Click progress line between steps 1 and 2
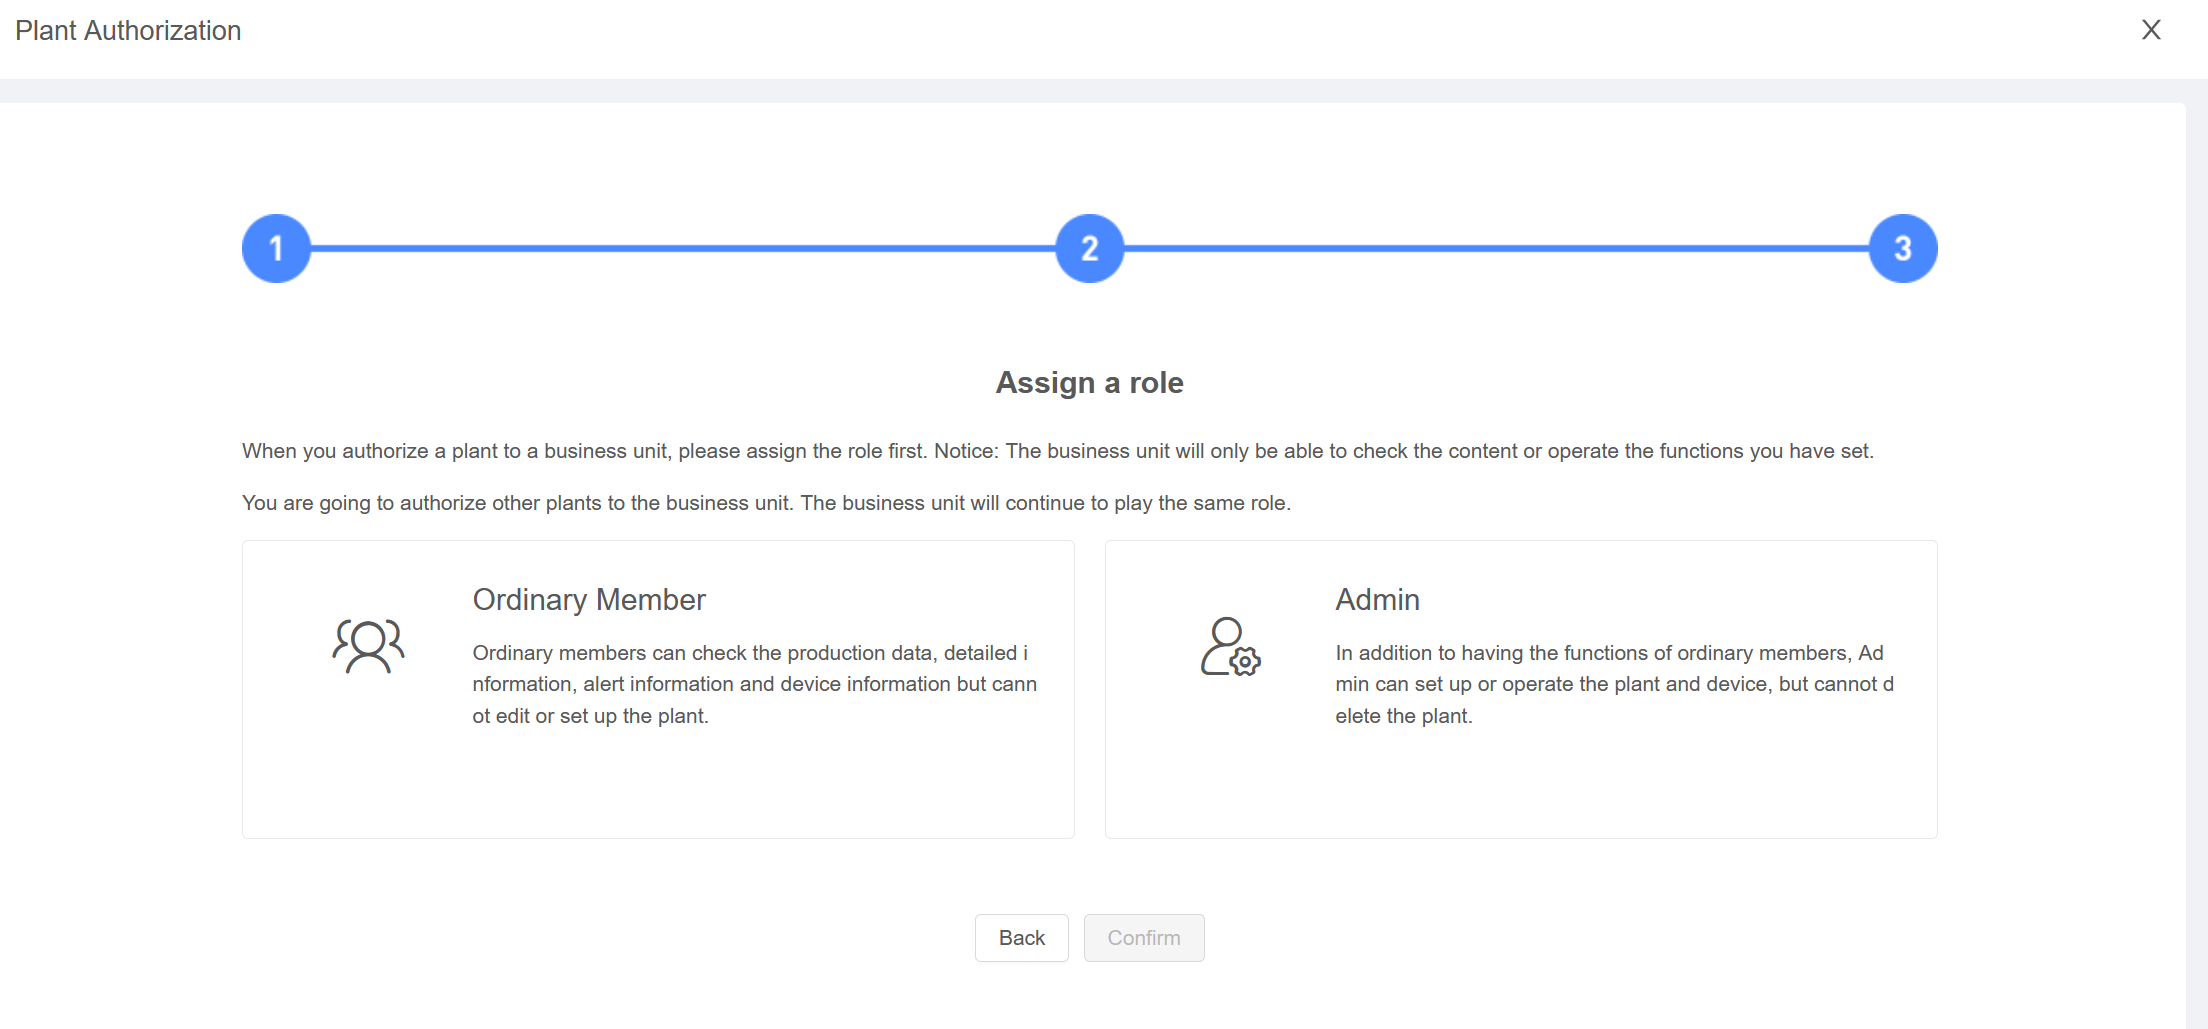Viewport: 2208px width, 1029px height. point(683,249)
